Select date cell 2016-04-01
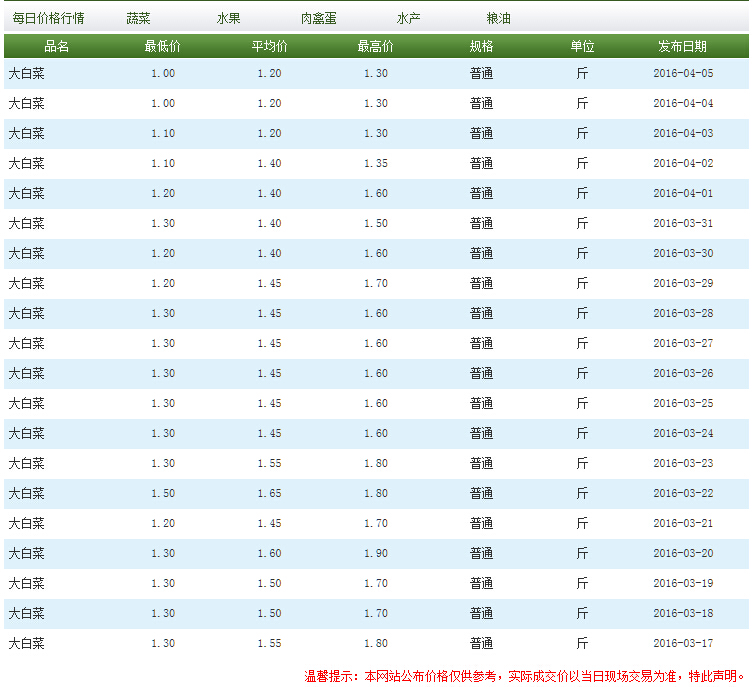754x687 pixels. coord(683,193)
